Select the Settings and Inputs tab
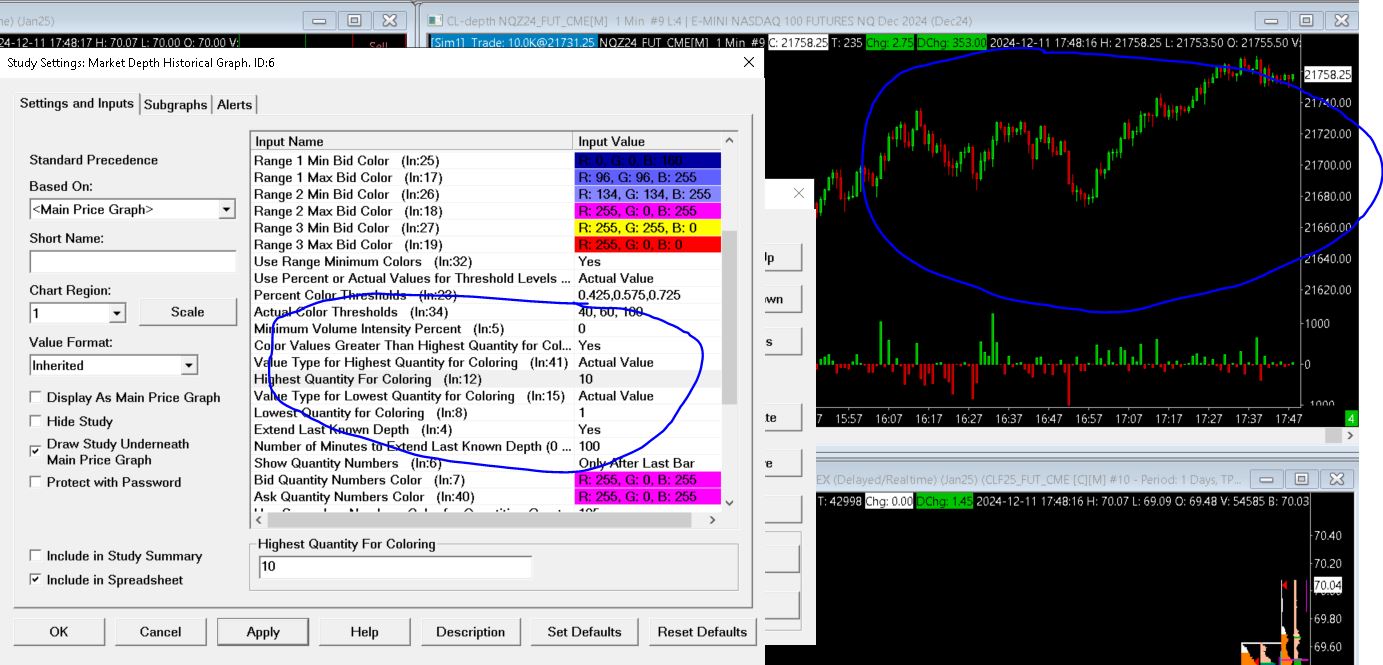This screenshot has width=1383, height=665. click(x=77, y=103)
